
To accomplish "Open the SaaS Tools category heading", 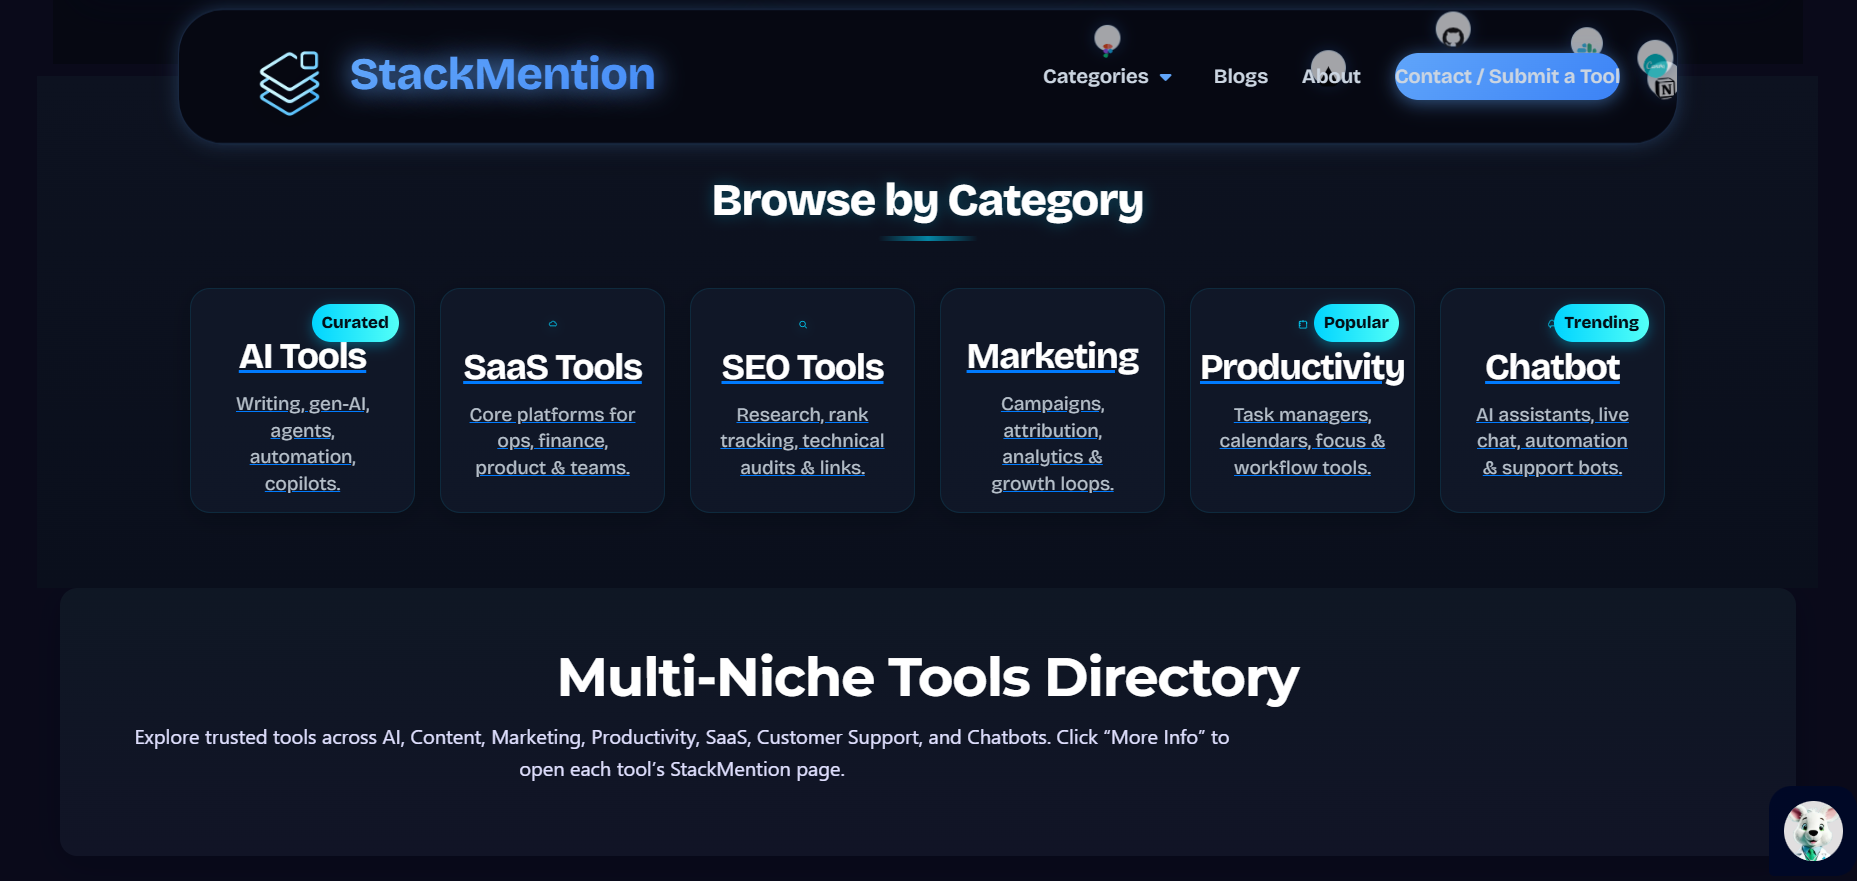I will pyautogui.click(x=552, y=367).
